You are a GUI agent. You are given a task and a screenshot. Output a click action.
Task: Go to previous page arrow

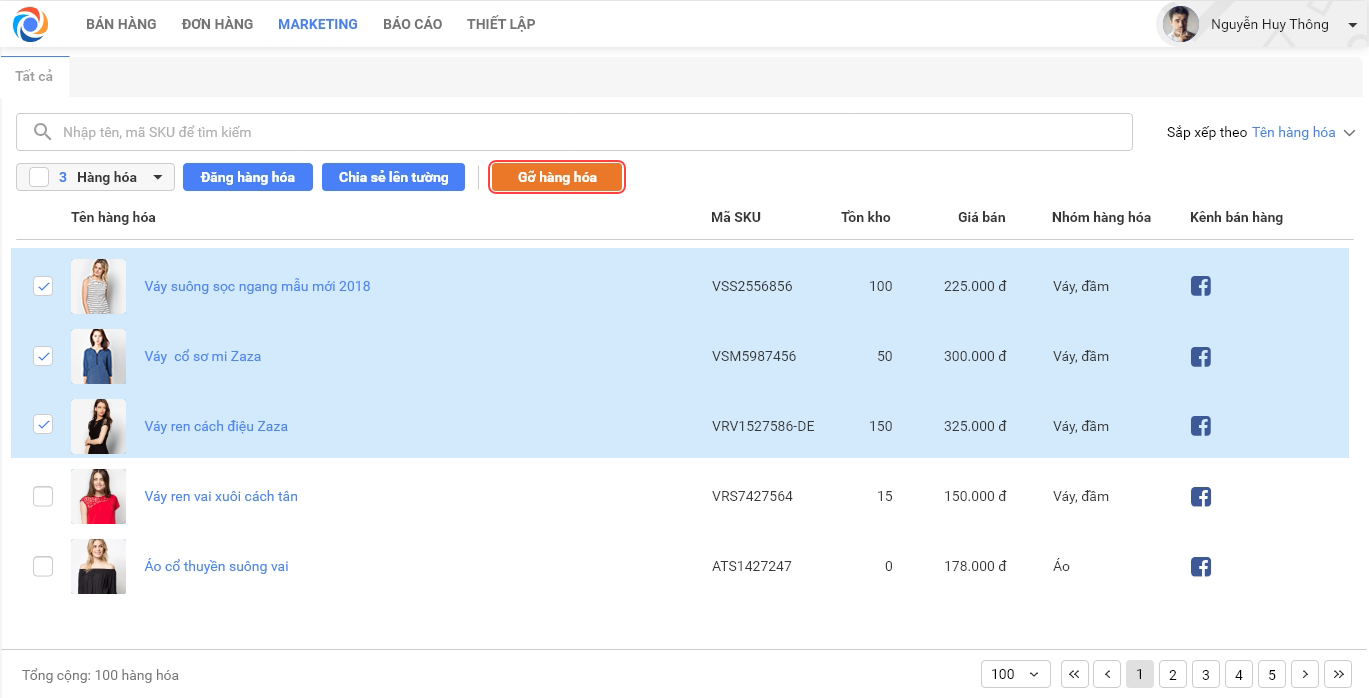(1107, 675)
